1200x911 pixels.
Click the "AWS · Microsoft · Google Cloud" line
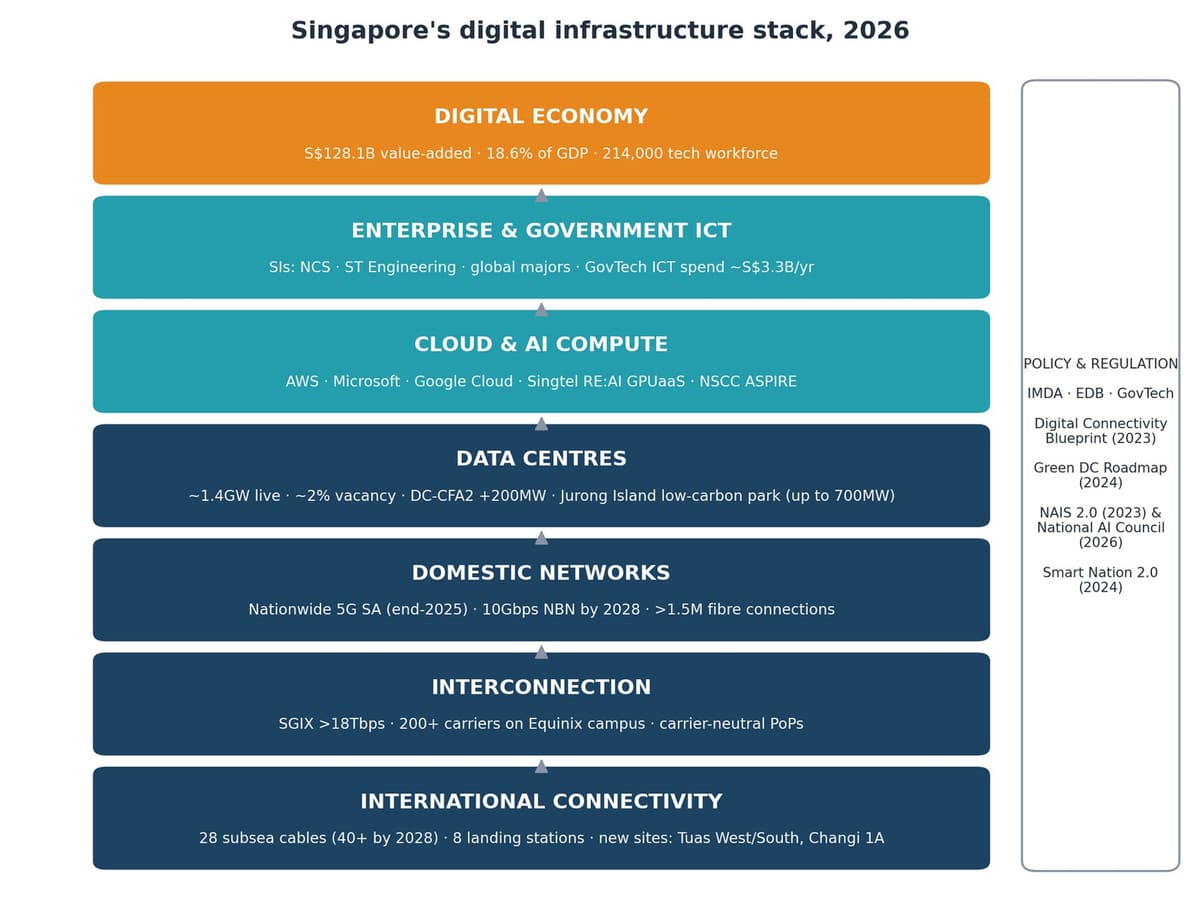tap(541, 382)
